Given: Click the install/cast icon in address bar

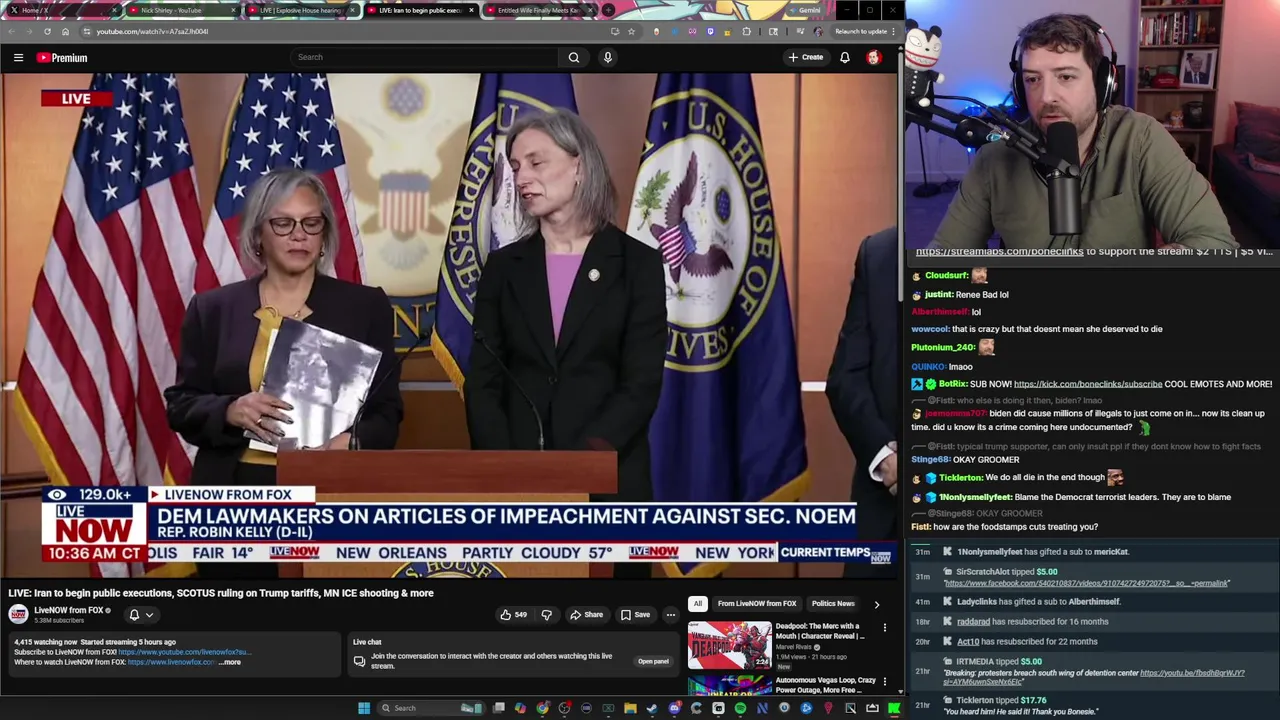Looking at the screenshot, I should [x=614, y=31].
